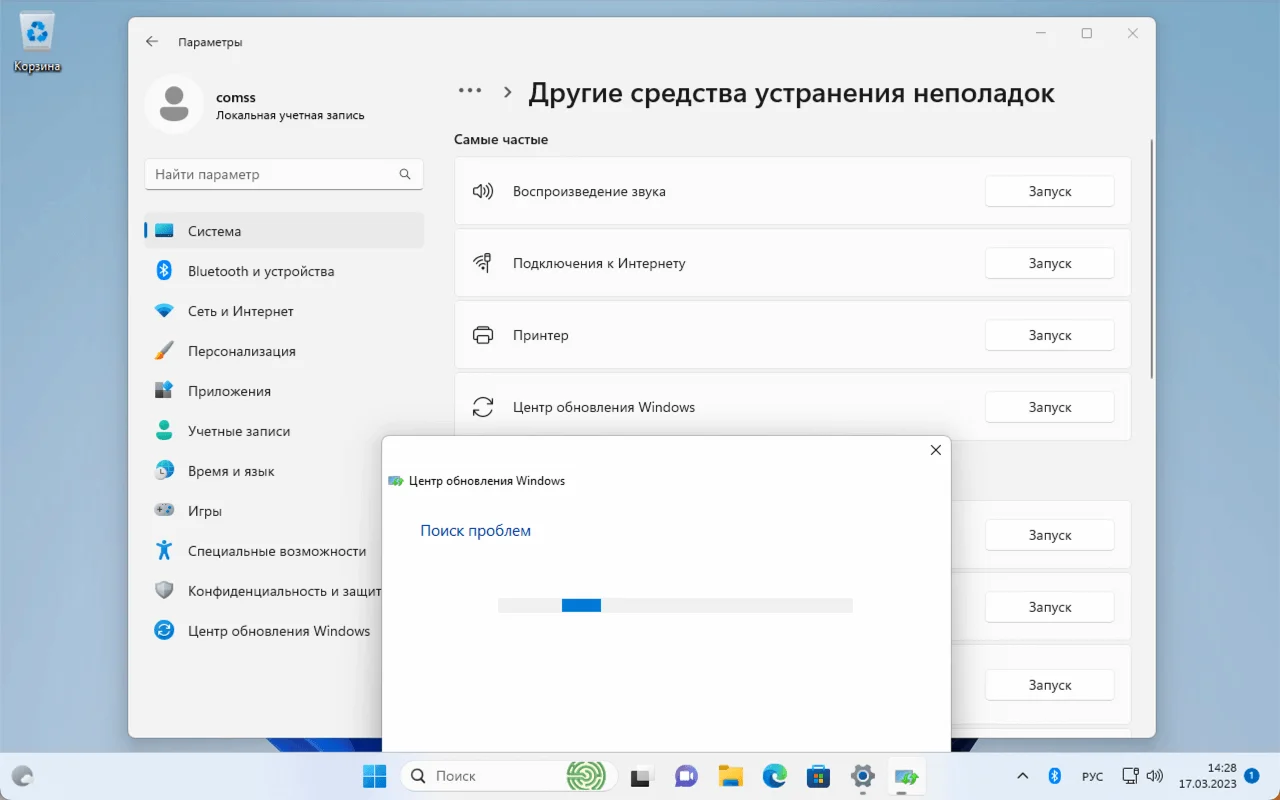Click the Windows Start button
1280x800 pixels.
(374, 776)
